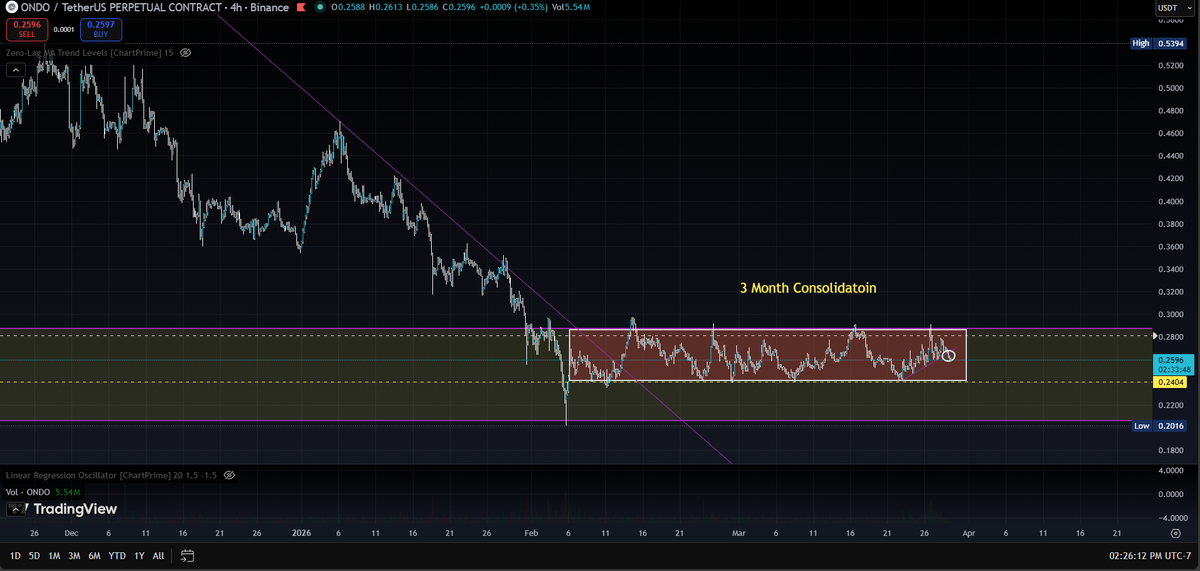Click the Dec label on time axis
The height and width of the screenshot is (571, 1200).
[x=71, y=535]
